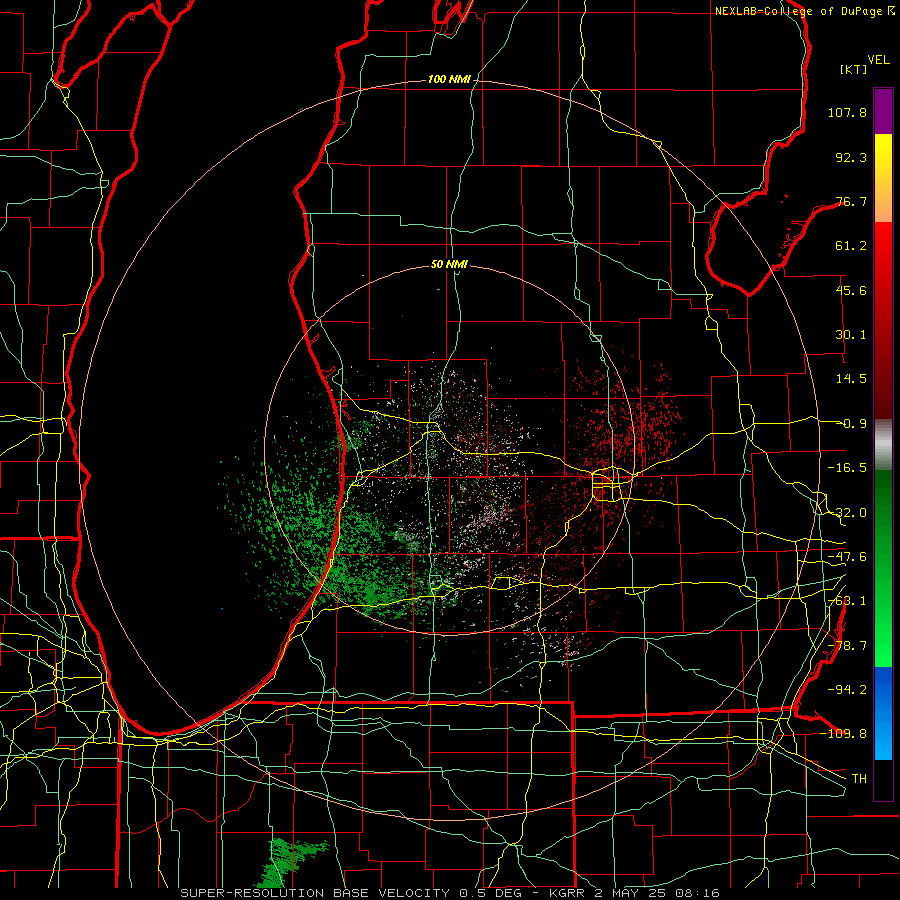The width and height of the screenshot is (900, 900).
Task: Click the Super-Resolution Base Velocity KGRR caption
Action: tap(450, 893)
